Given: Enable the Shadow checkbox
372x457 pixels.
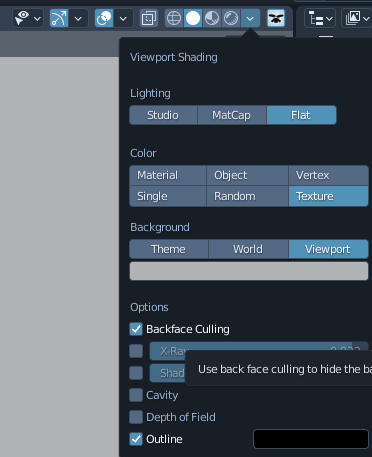Looking at the screenshot, I should [136, 373].
